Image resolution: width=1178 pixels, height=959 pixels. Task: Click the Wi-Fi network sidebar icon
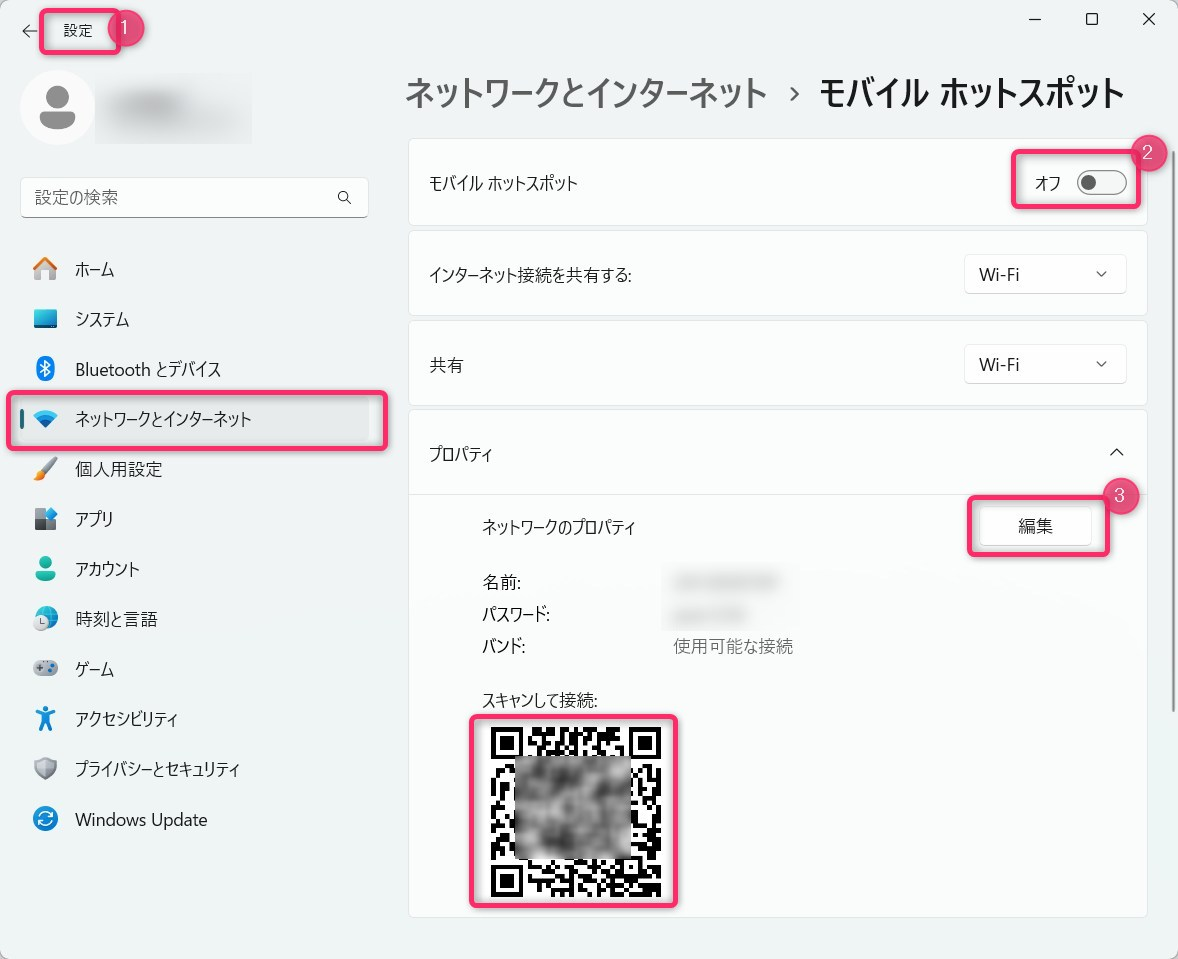tap(45, 419)
